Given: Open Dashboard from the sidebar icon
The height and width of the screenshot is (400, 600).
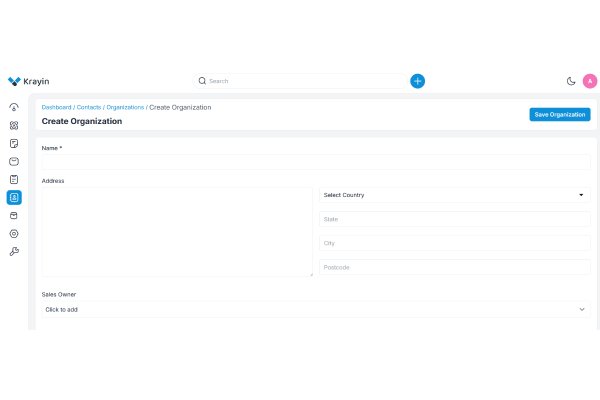Looking at the screenshot, I should pyautogui.click(x=14, y=107).
